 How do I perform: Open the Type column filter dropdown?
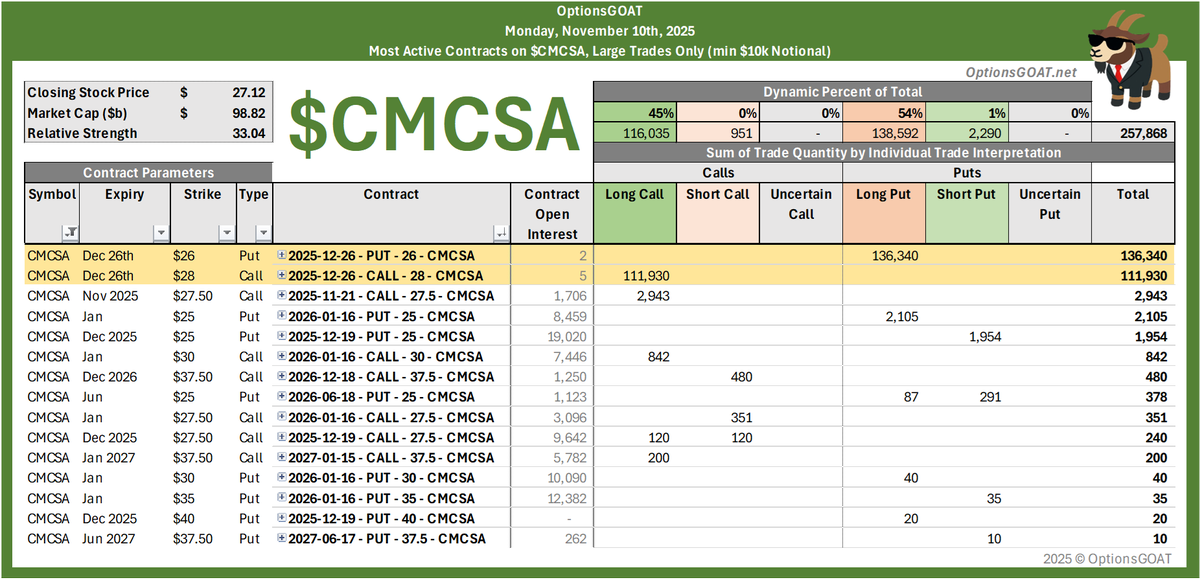[263, 233]
